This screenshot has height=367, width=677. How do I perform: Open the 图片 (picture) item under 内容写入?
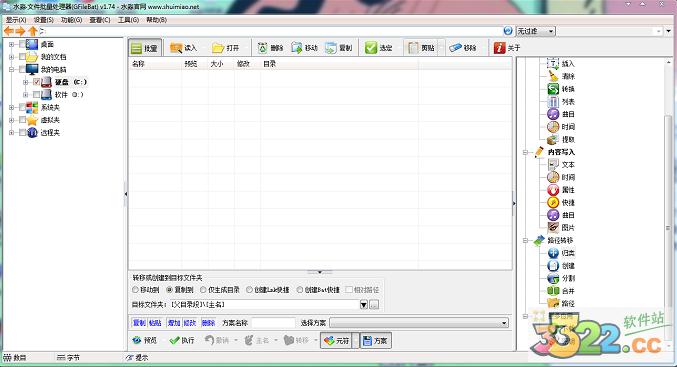coord(561,228)
